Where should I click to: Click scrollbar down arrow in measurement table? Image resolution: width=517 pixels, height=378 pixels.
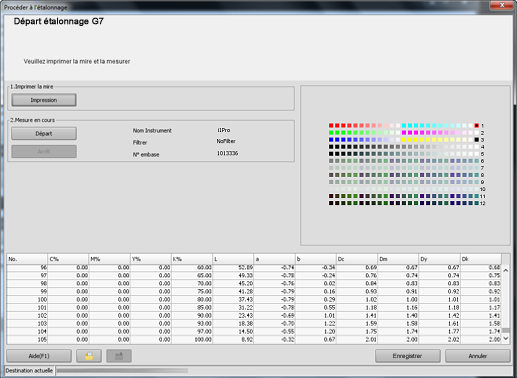506,338
